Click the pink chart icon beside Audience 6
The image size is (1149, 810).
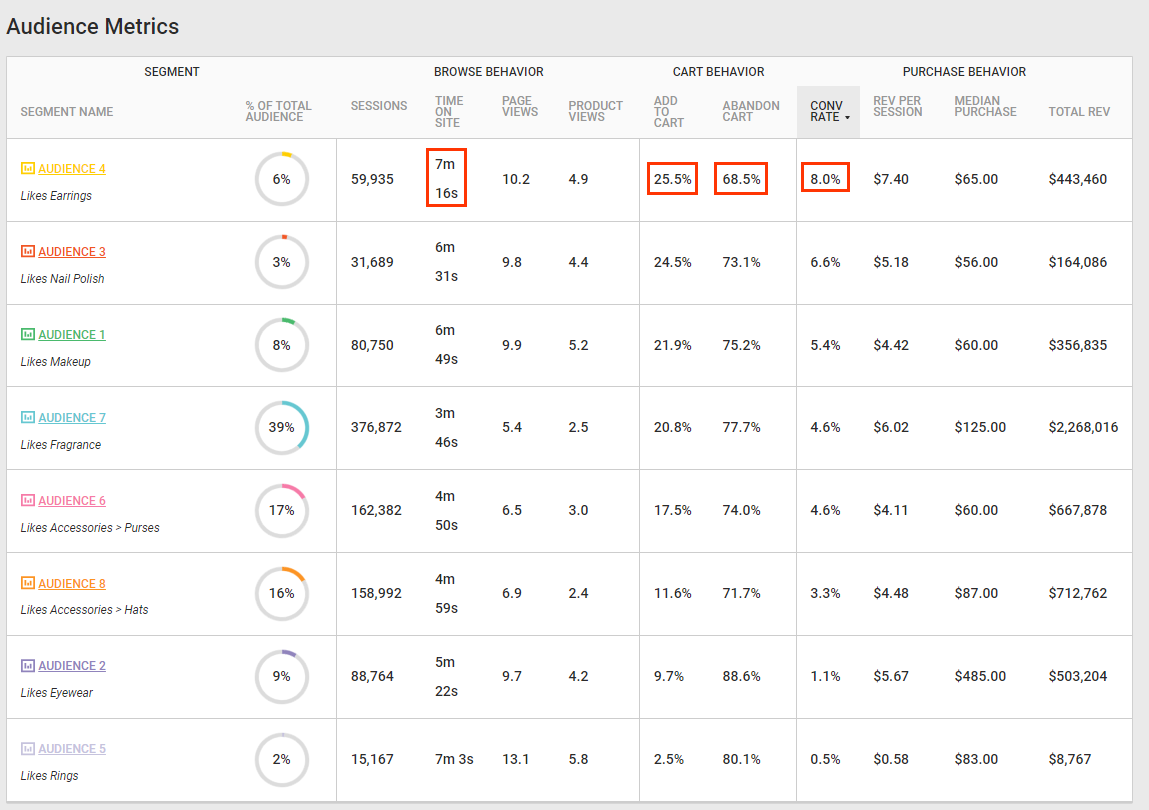(28, 500)
